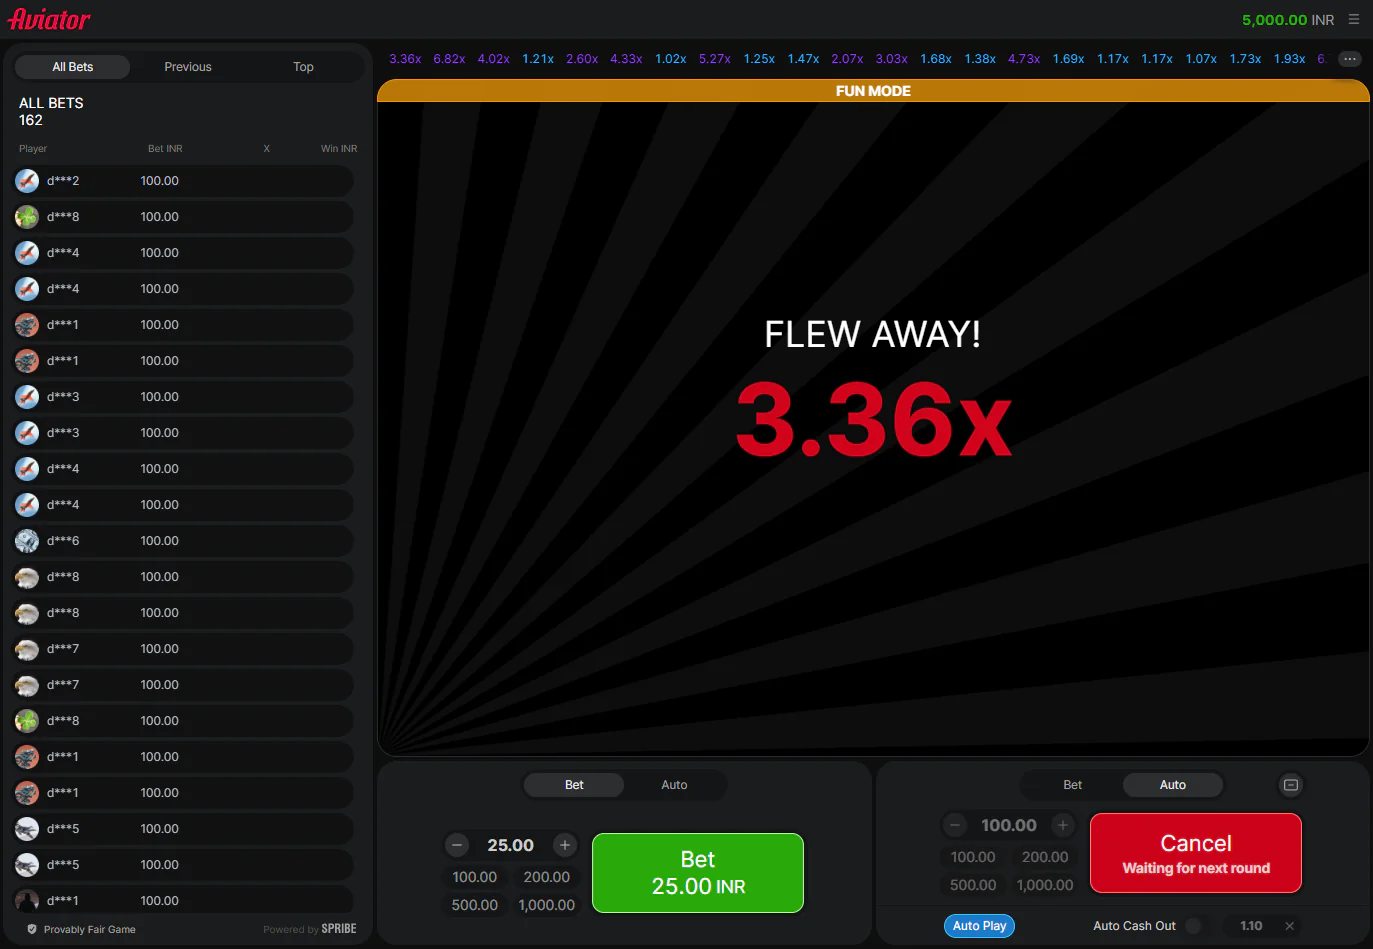The width and height of the screenshot is (1373, 949).
Task: Open the hamburger menu beside balance
Action: [1354, 19]
